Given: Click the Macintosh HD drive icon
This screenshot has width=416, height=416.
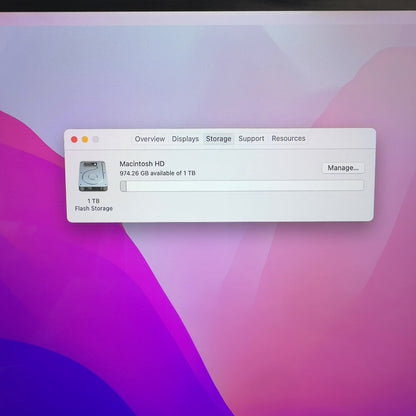Looking at the screenshot, I should 93,176.
